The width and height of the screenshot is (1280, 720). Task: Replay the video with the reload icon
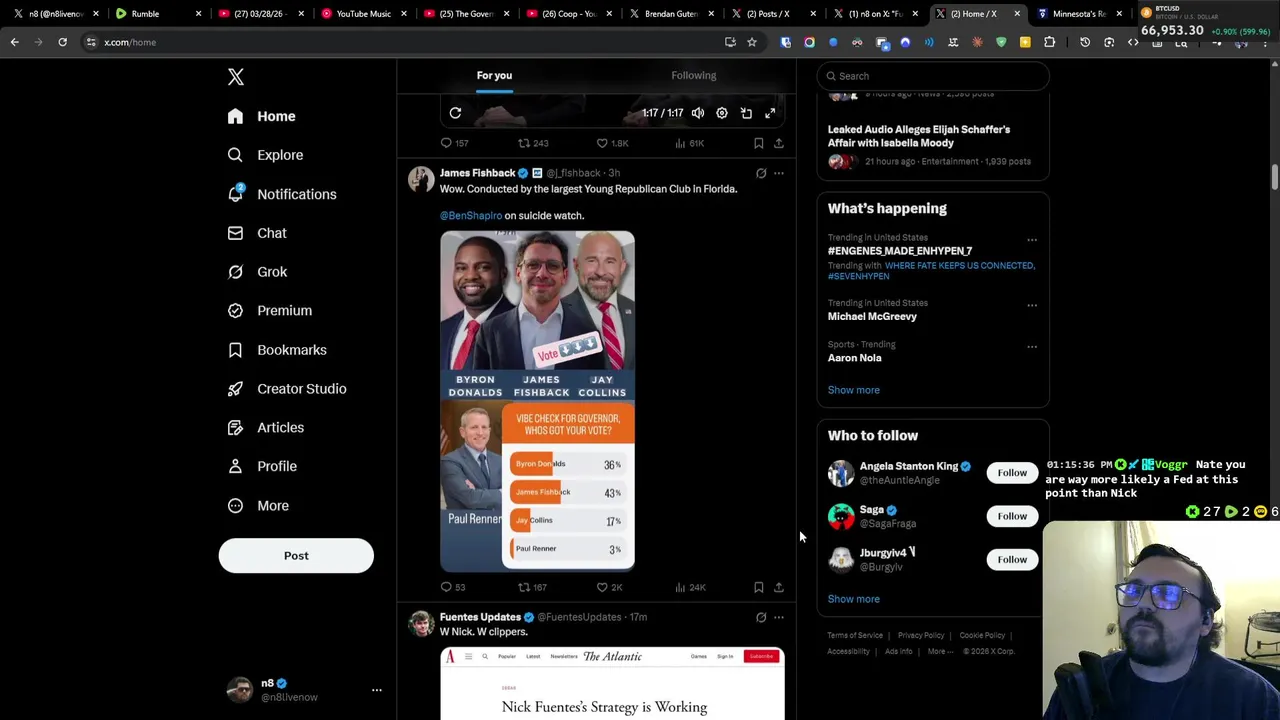[x=455, y=113]
